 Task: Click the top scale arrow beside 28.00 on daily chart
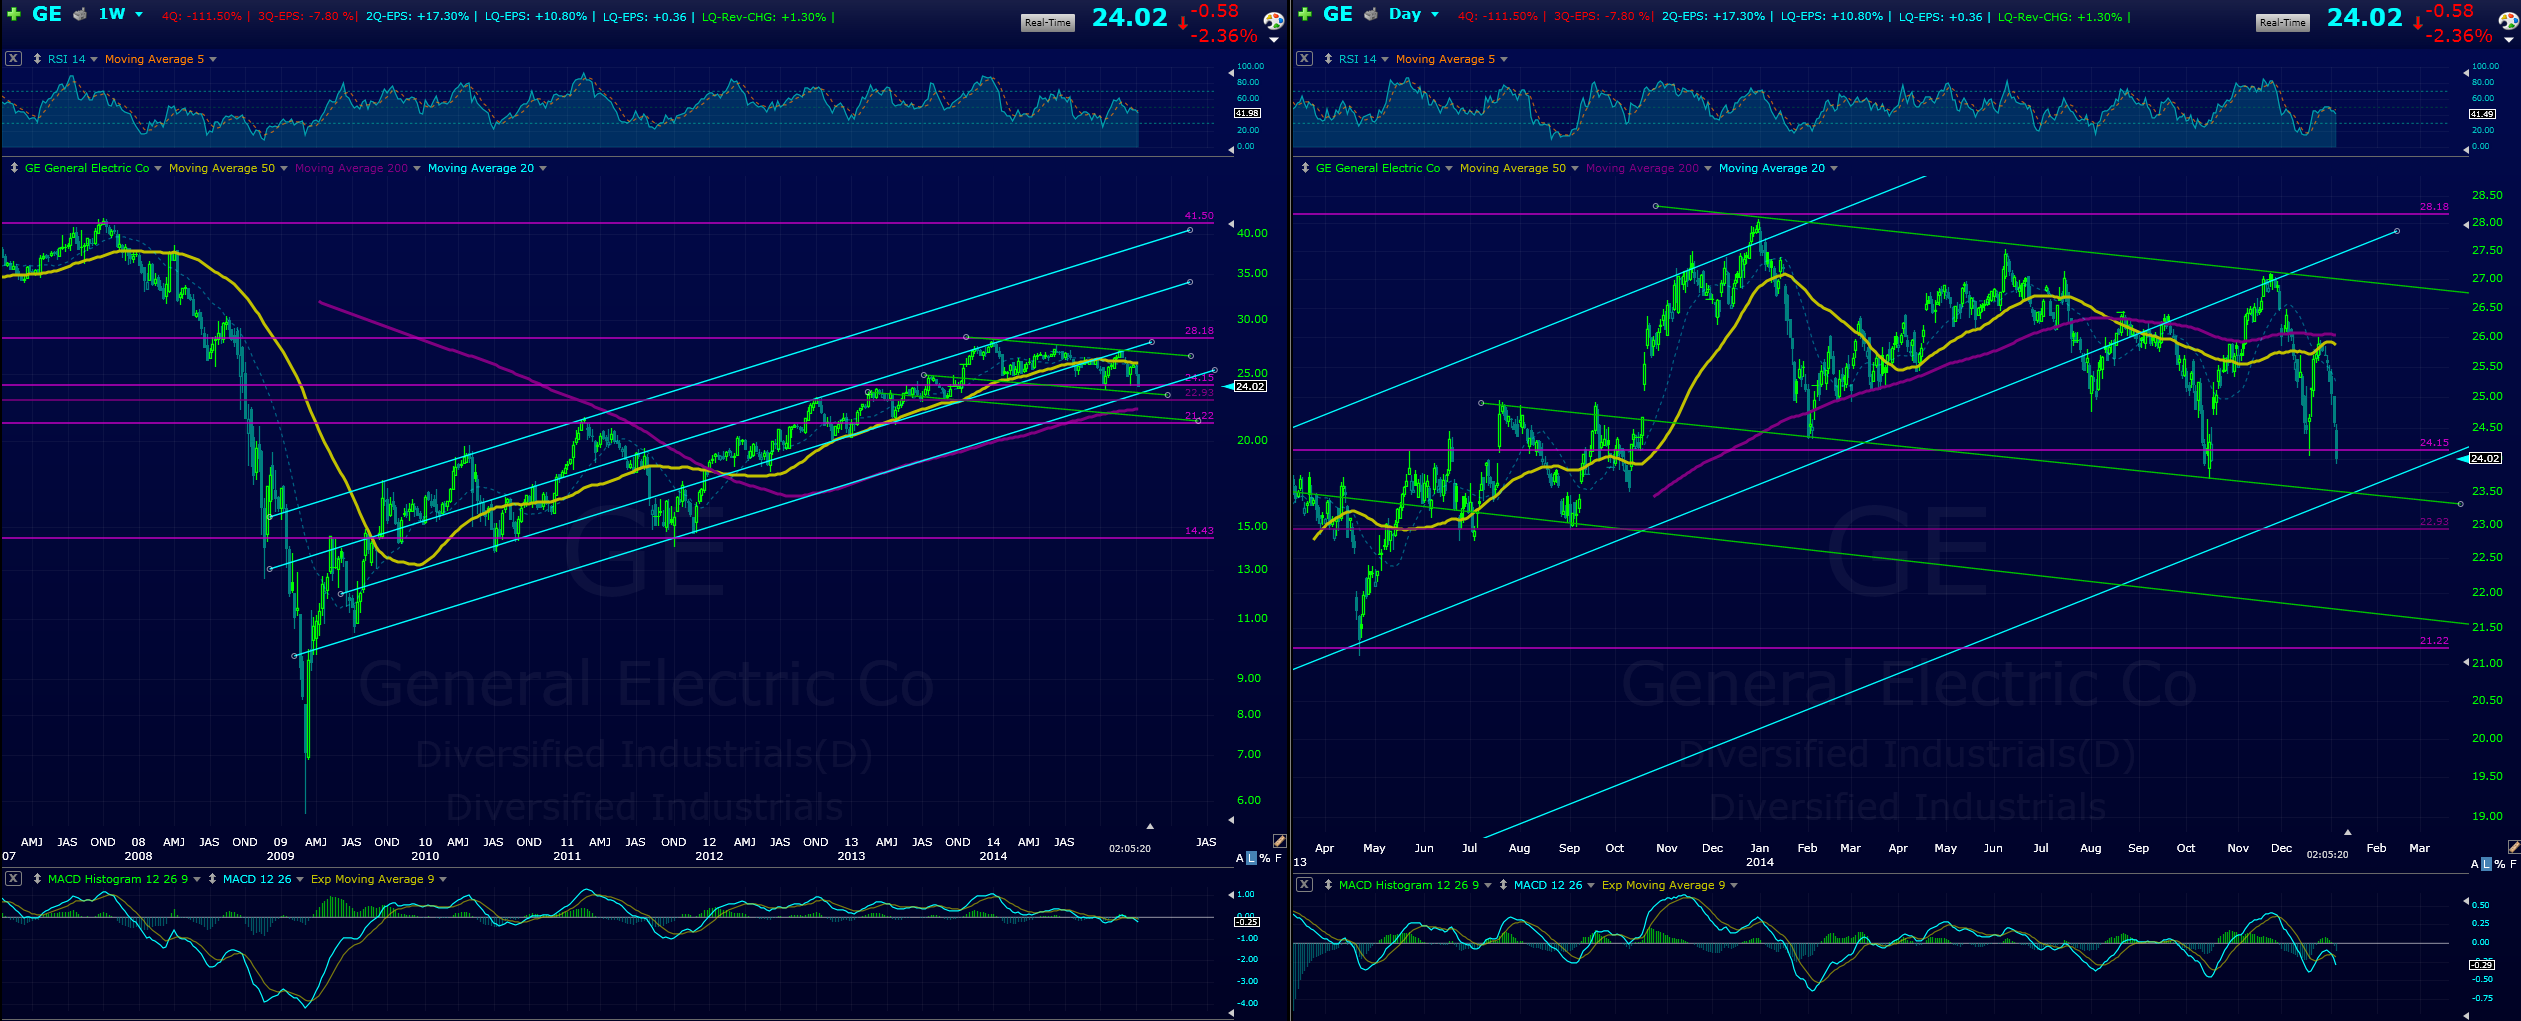(x=2465, y=224)
